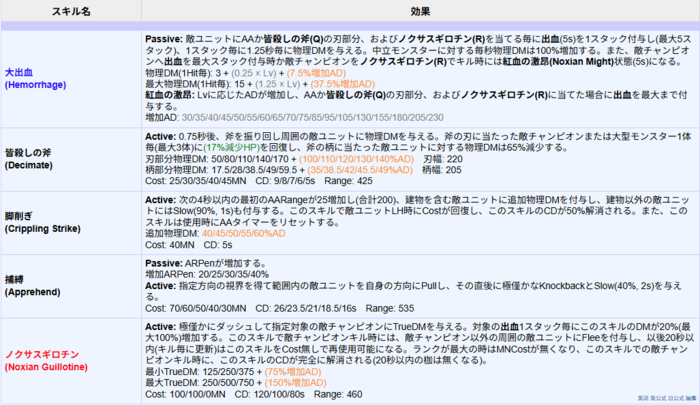Screen dimensions: 700x405
Task: Open the 英公式 link below the table
Action: tap(658, 398)
